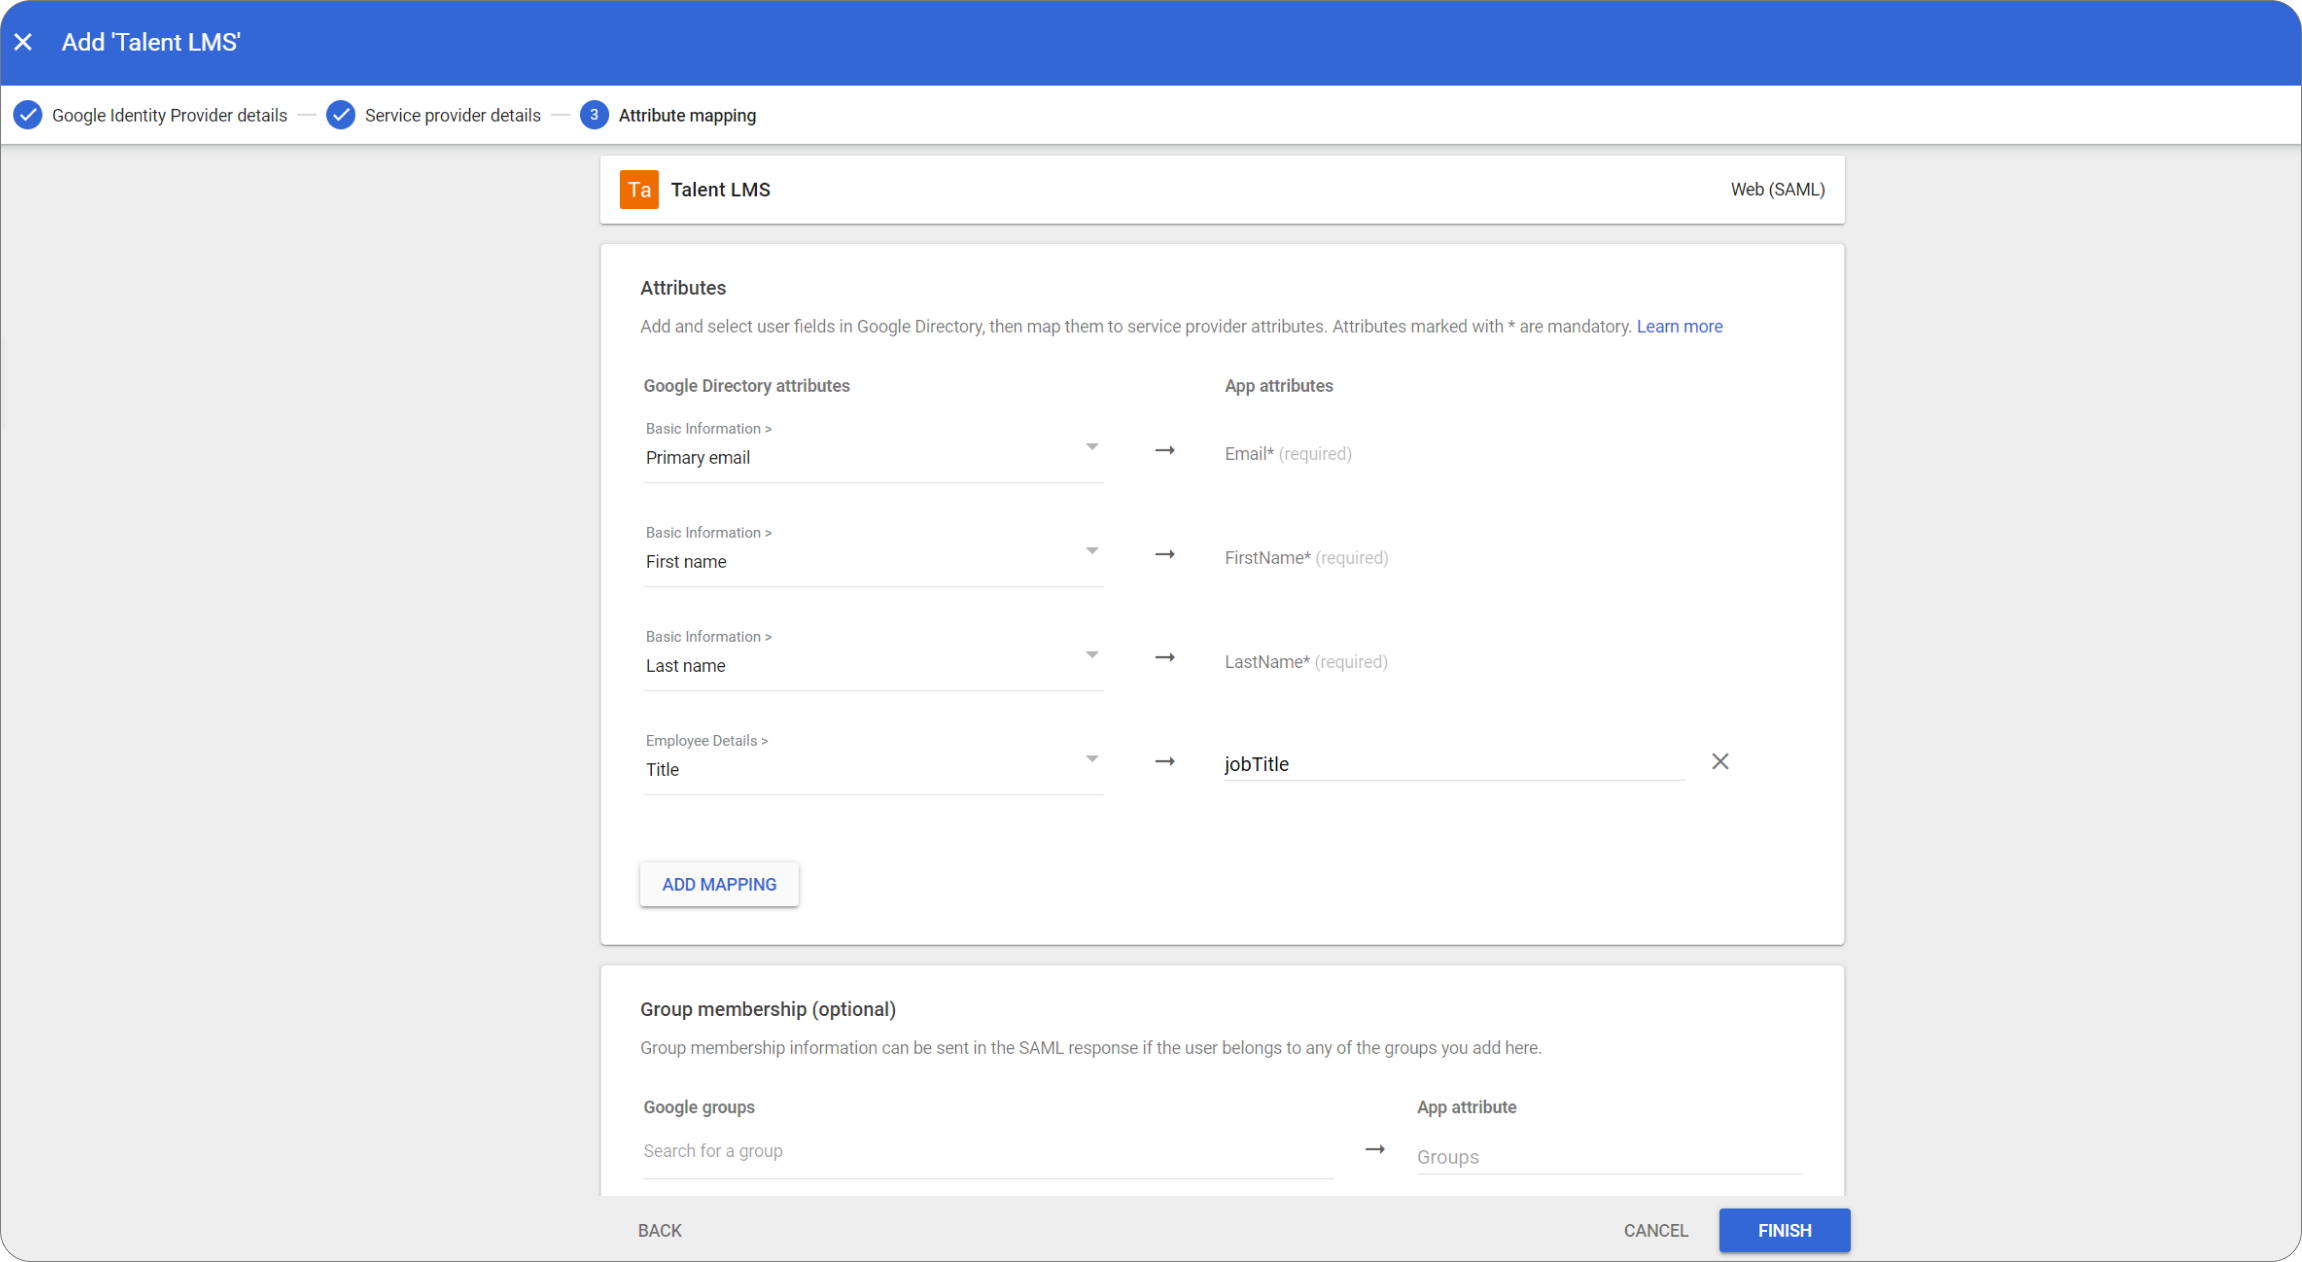This screenshot has width=2302, height=1262.
Task: Click the Google groups label
Action: click(699, 1107)
